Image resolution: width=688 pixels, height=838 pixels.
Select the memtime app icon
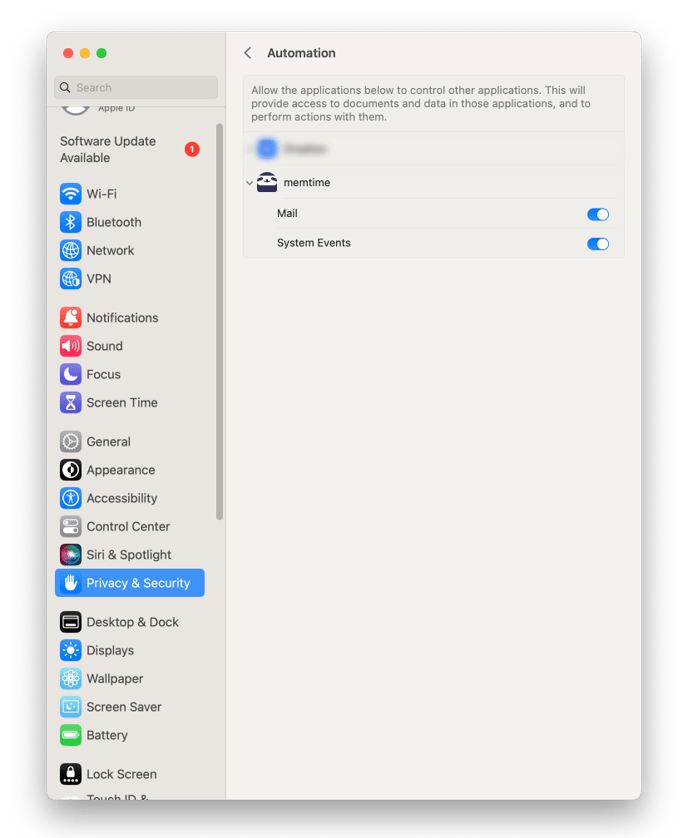(x=267, y=182)
